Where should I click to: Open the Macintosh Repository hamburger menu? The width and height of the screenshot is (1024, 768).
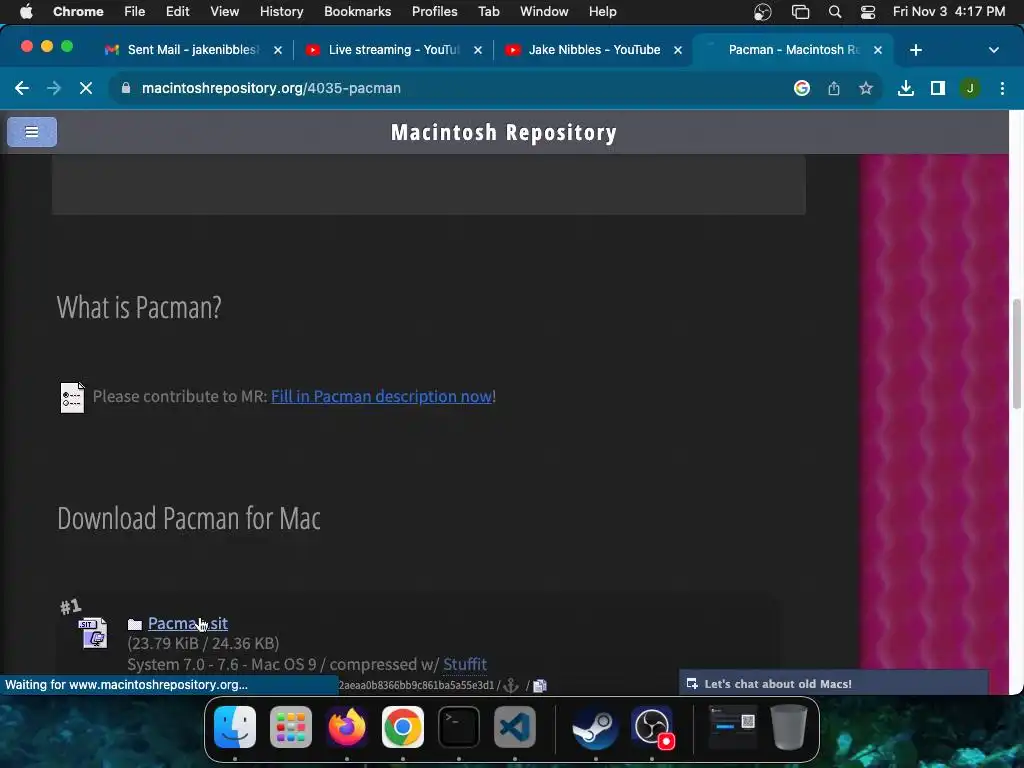(31, 132)
